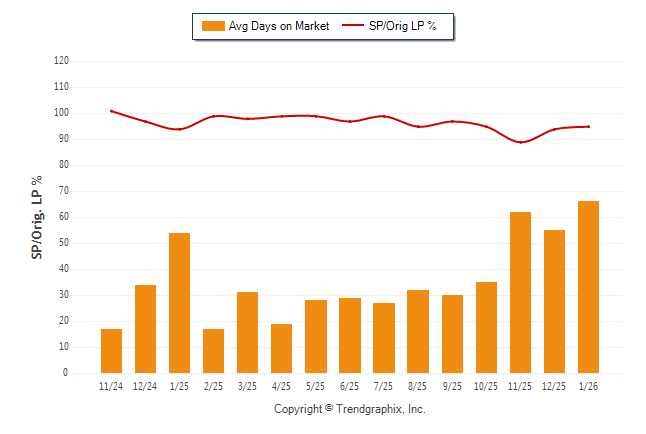The height and width of the screenshot is (434, 646).
Task: Toggle the Avg Days on Market legend label
Action: coord(279,26)
